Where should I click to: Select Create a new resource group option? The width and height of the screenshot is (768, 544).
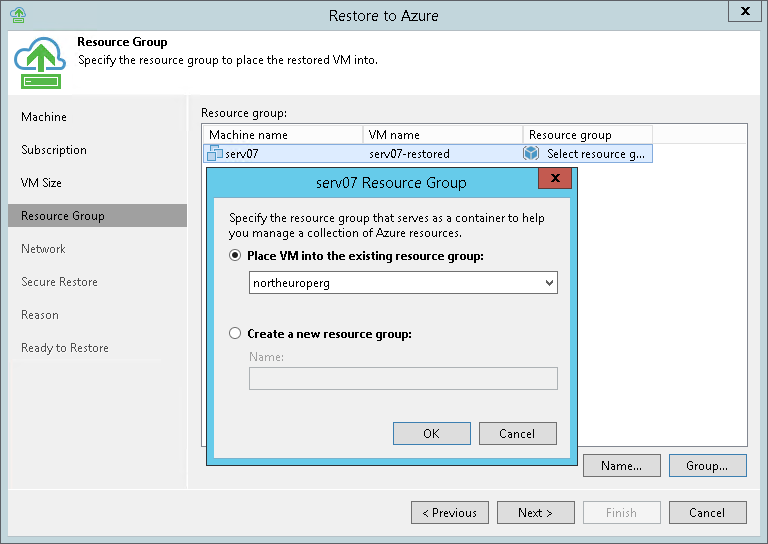point(236,334)
